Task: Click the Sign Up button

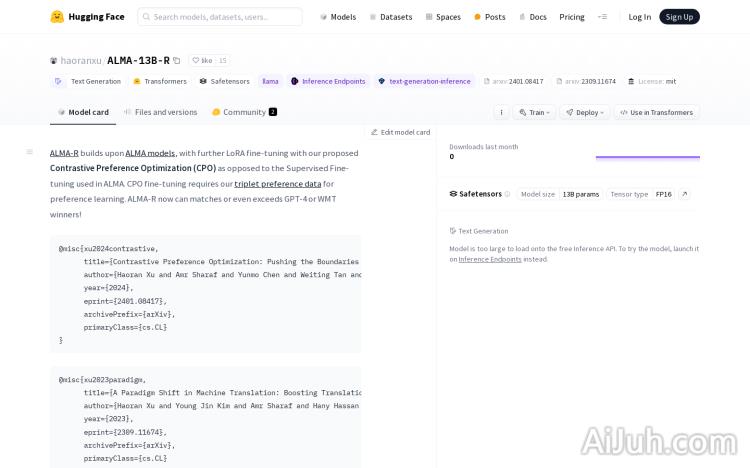Action: click(x=679, y=17)
